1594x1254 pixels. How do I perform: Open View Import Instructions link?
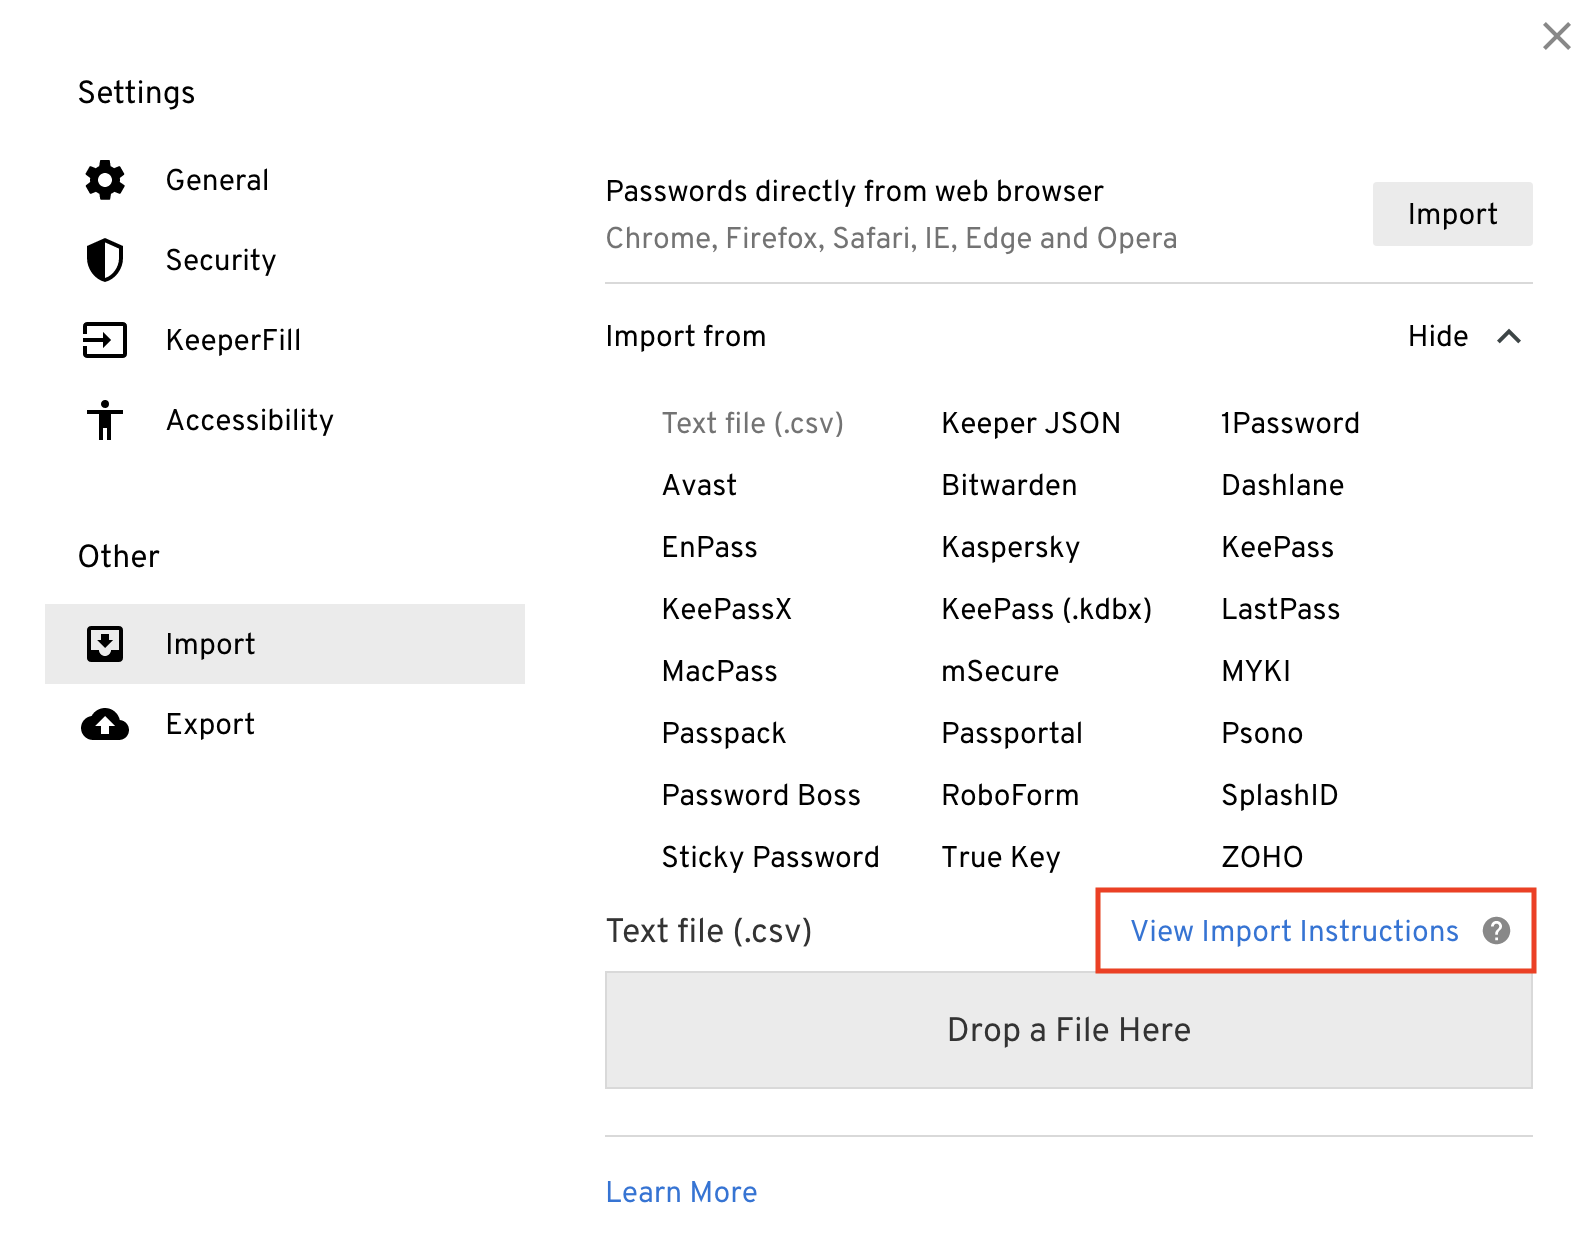pos(1295,931)
